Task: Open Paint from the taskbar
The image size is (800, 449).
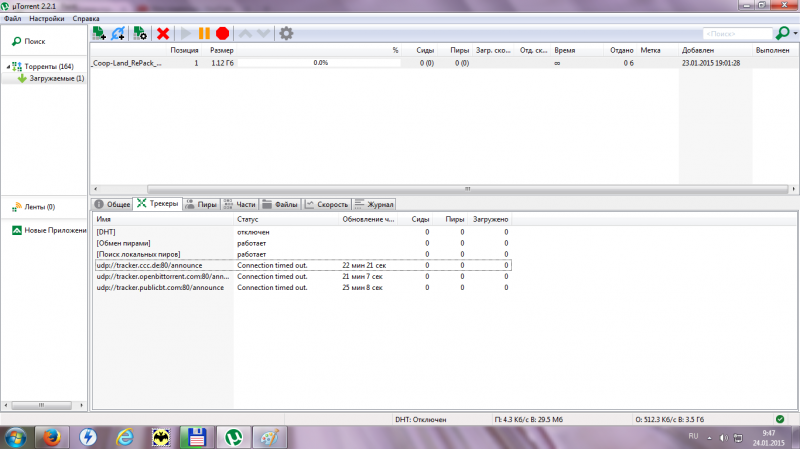Action: (270, 438)
